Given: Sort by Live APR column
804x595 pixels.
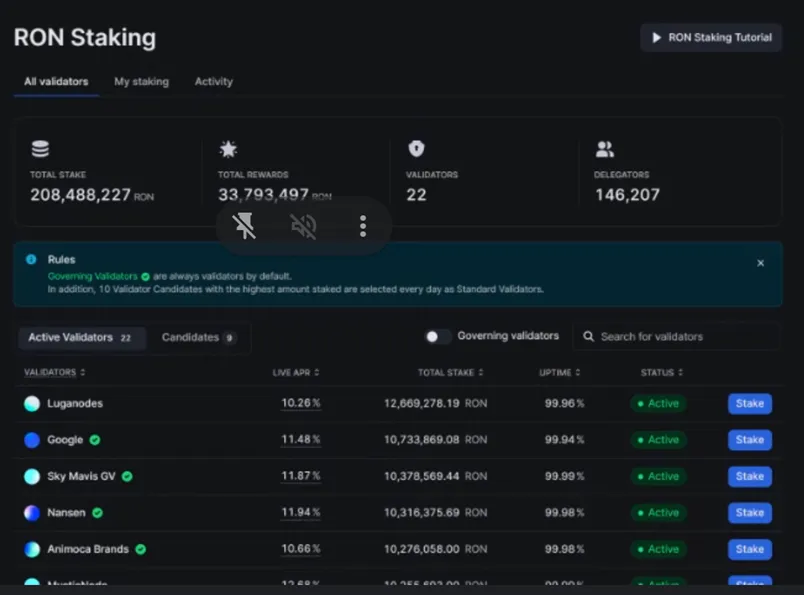Looking at the screenshot, I should point(296,372).
